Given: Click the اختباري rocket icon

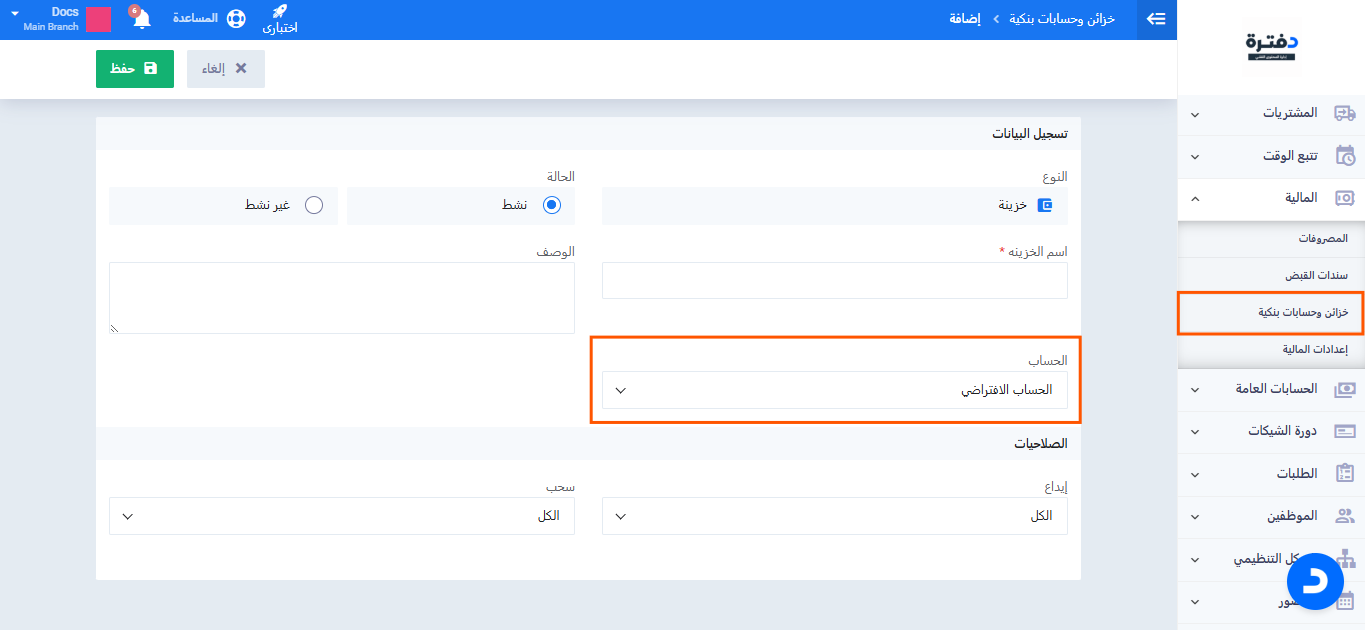Looking at the screenshot, I should pyautogui.click(x=280, y=12).
